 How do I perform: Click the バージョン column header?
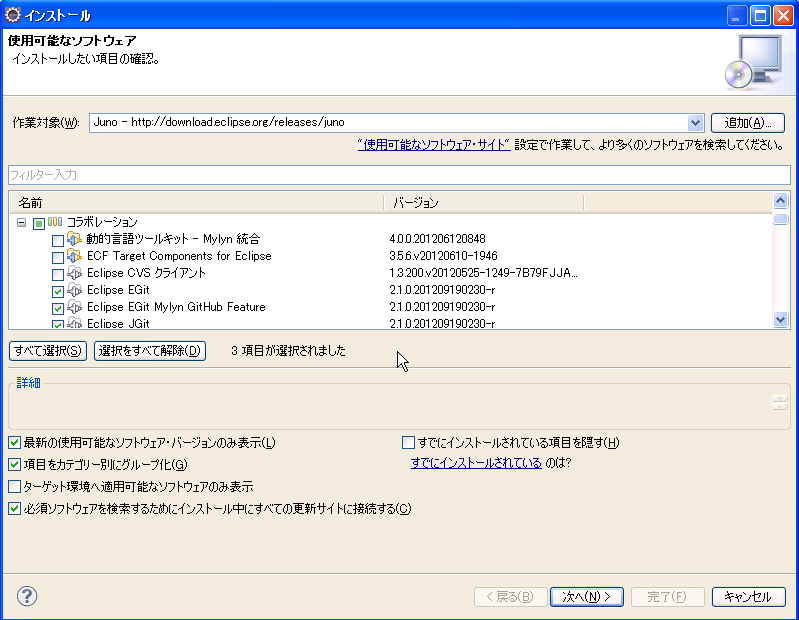tap(484, 203)
